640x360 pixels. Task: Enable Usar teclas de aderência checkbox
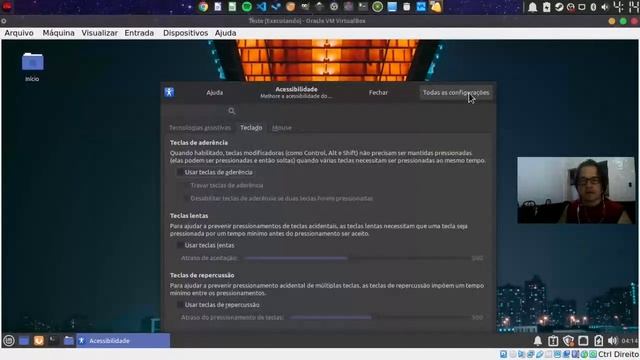180,172
